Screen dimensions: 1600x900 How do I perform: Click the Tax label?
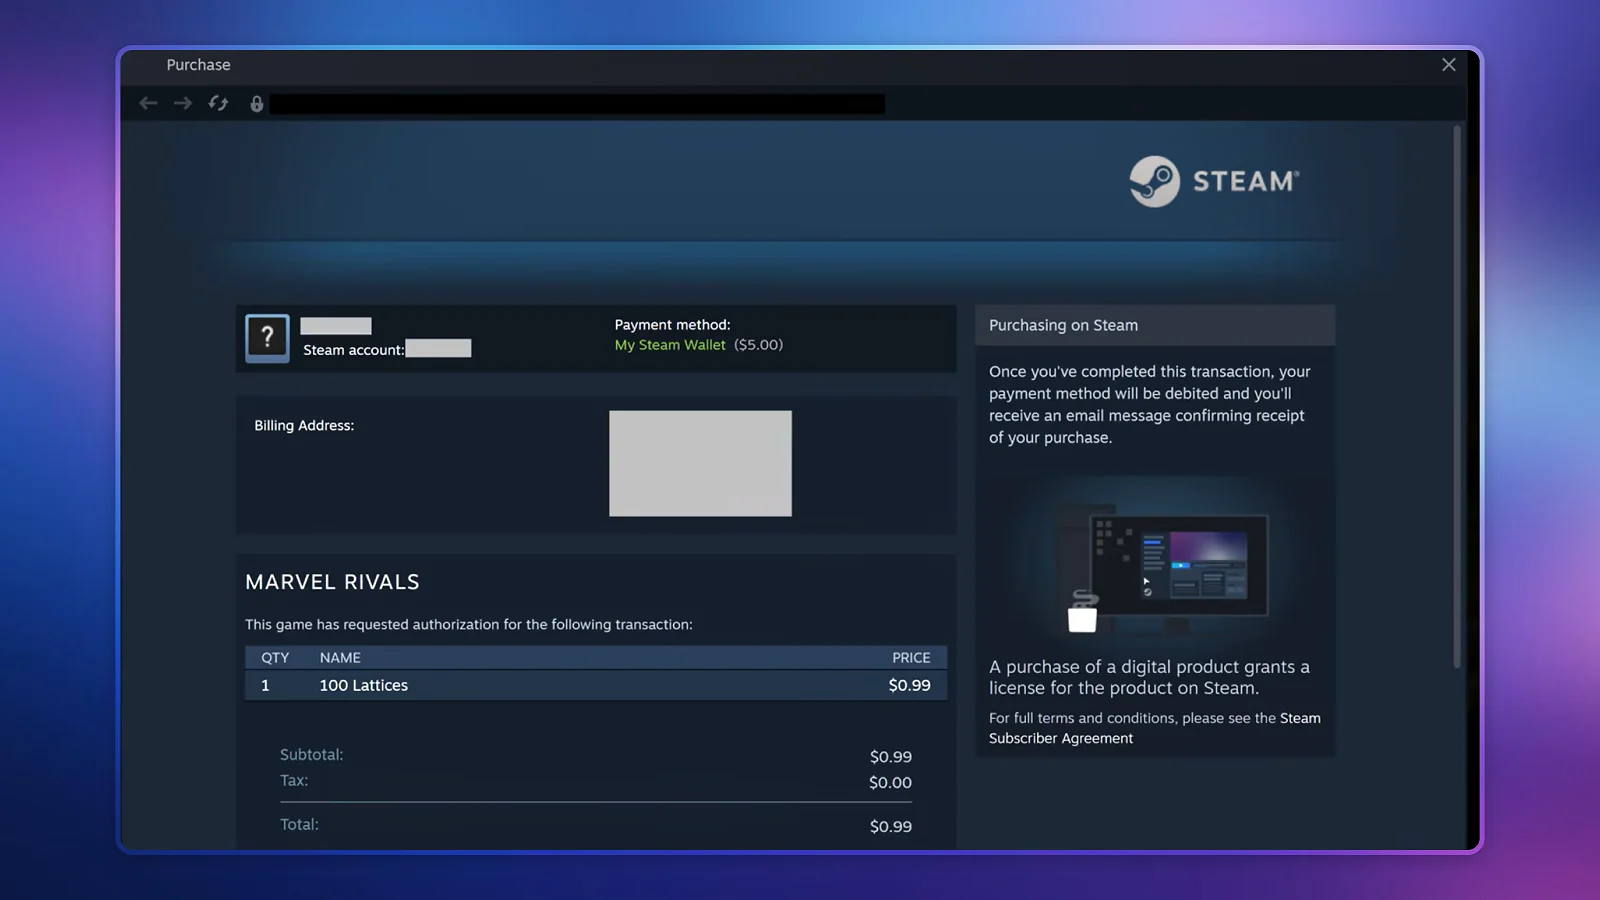tap(293, 781)
